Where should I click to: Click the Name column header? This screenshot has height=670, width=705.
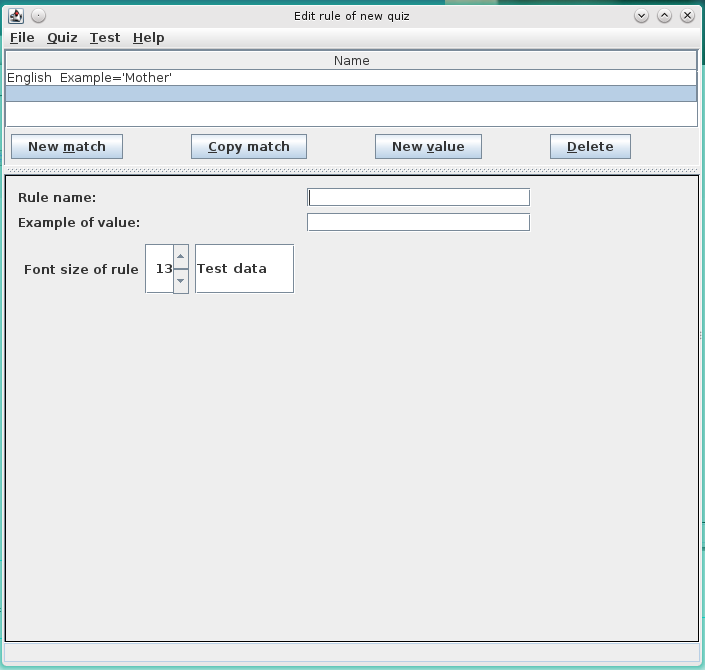[351, 61]
